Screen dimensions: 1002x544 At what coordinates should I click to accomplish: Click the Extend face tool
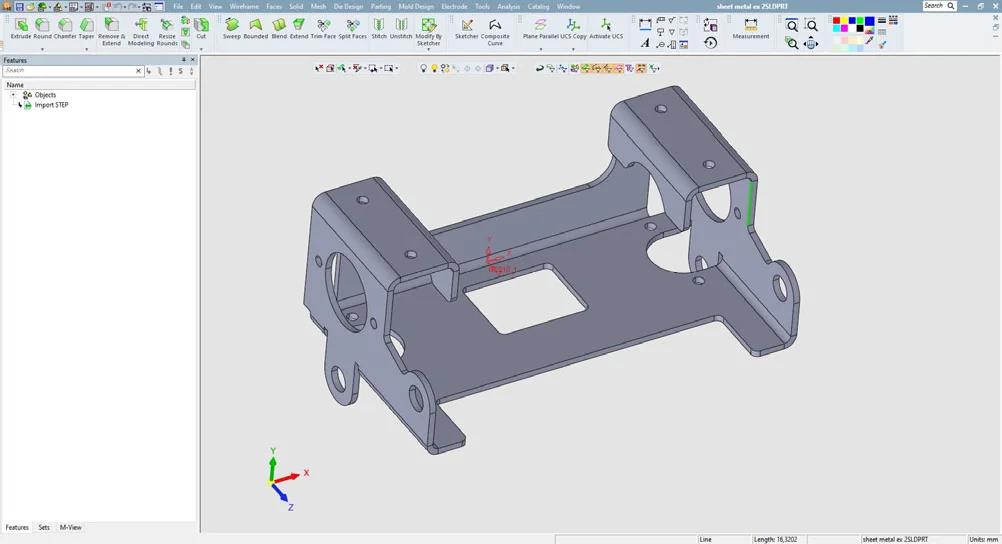click(299, 29)
